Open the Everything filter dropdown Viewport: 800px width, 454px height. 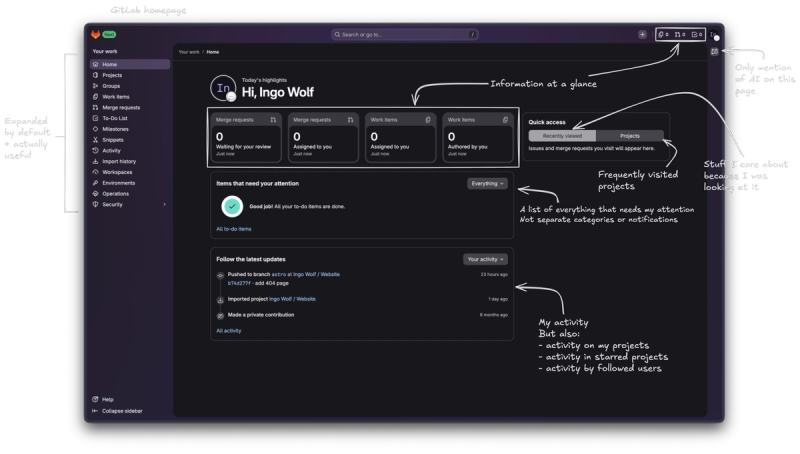(487, 184)
